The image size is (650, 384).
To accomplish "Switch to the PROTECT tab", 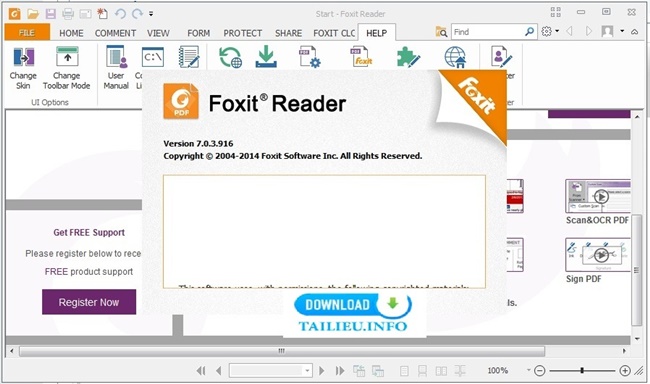I will (243, 33).
